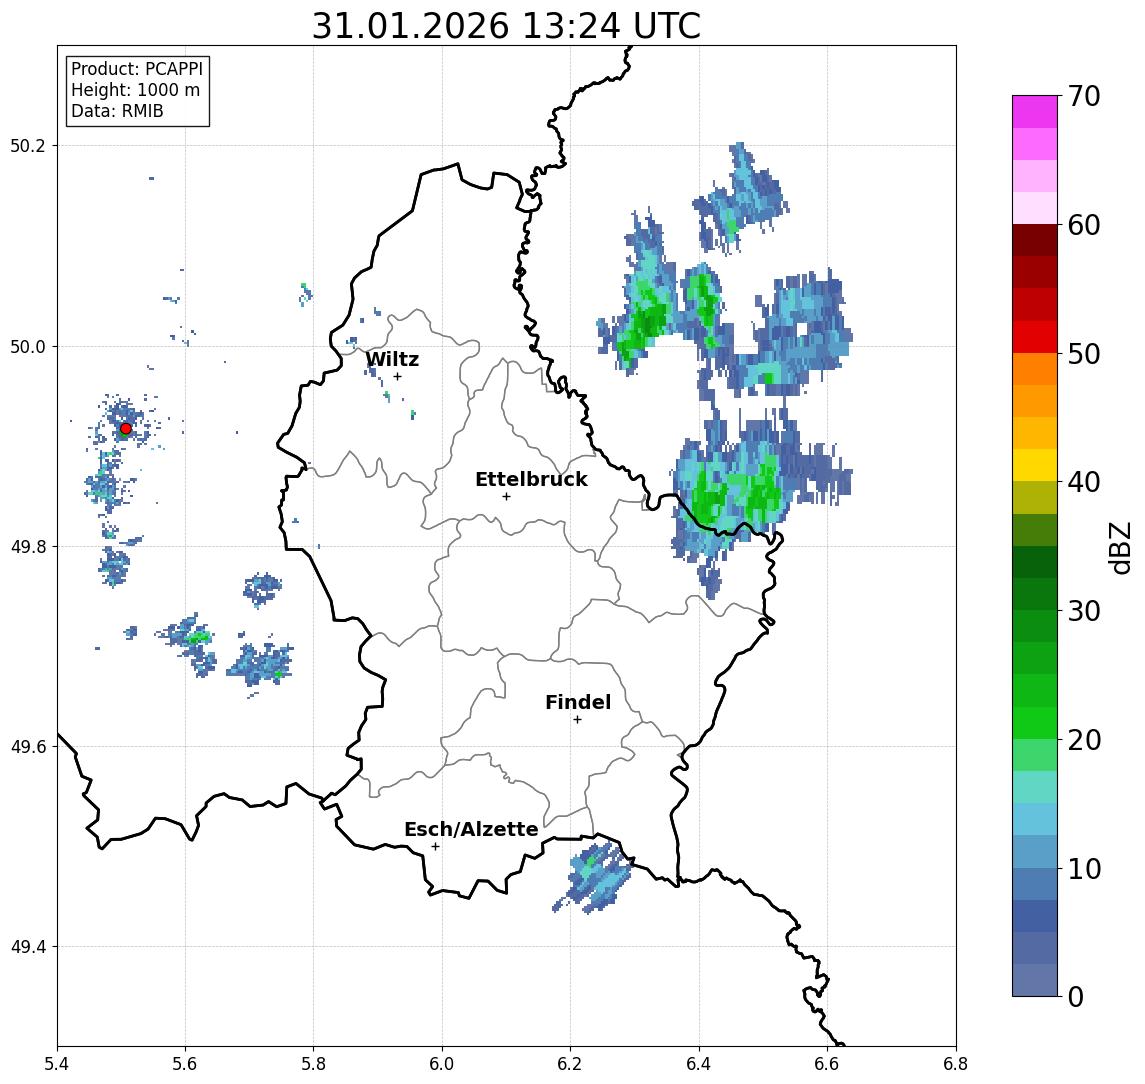Click the latitude 49.8 axis label
Screen dimensions: 1145x1084
(28, 546)
